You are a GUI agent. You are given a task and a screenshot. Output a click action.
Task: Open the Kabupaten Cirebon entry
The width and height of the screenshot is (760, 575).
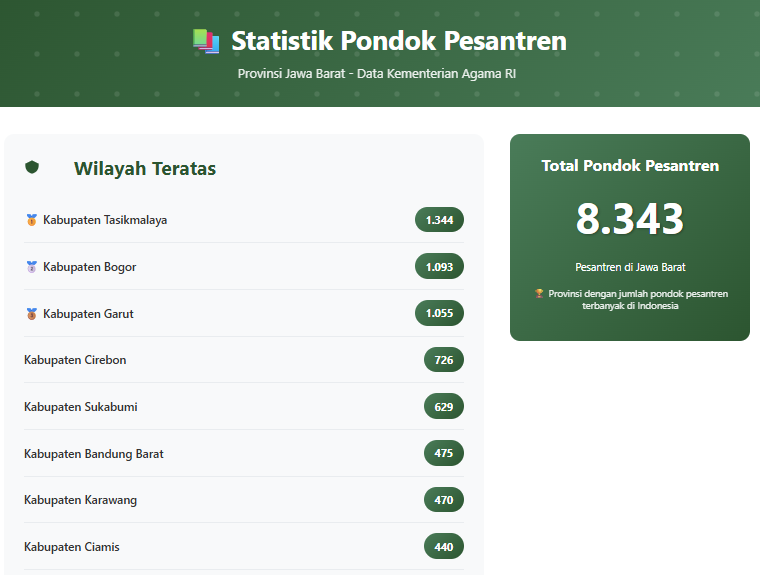coord(75,360)
